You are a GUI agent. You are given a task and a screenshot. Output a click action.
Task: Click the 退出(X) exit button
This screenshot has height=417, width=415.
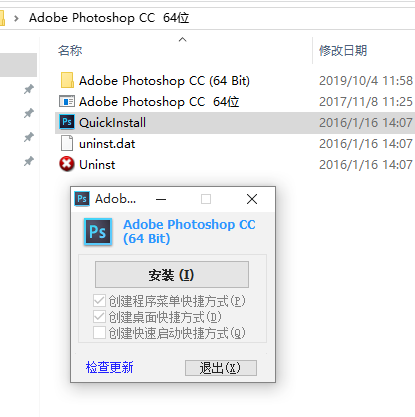coord(221,368)
